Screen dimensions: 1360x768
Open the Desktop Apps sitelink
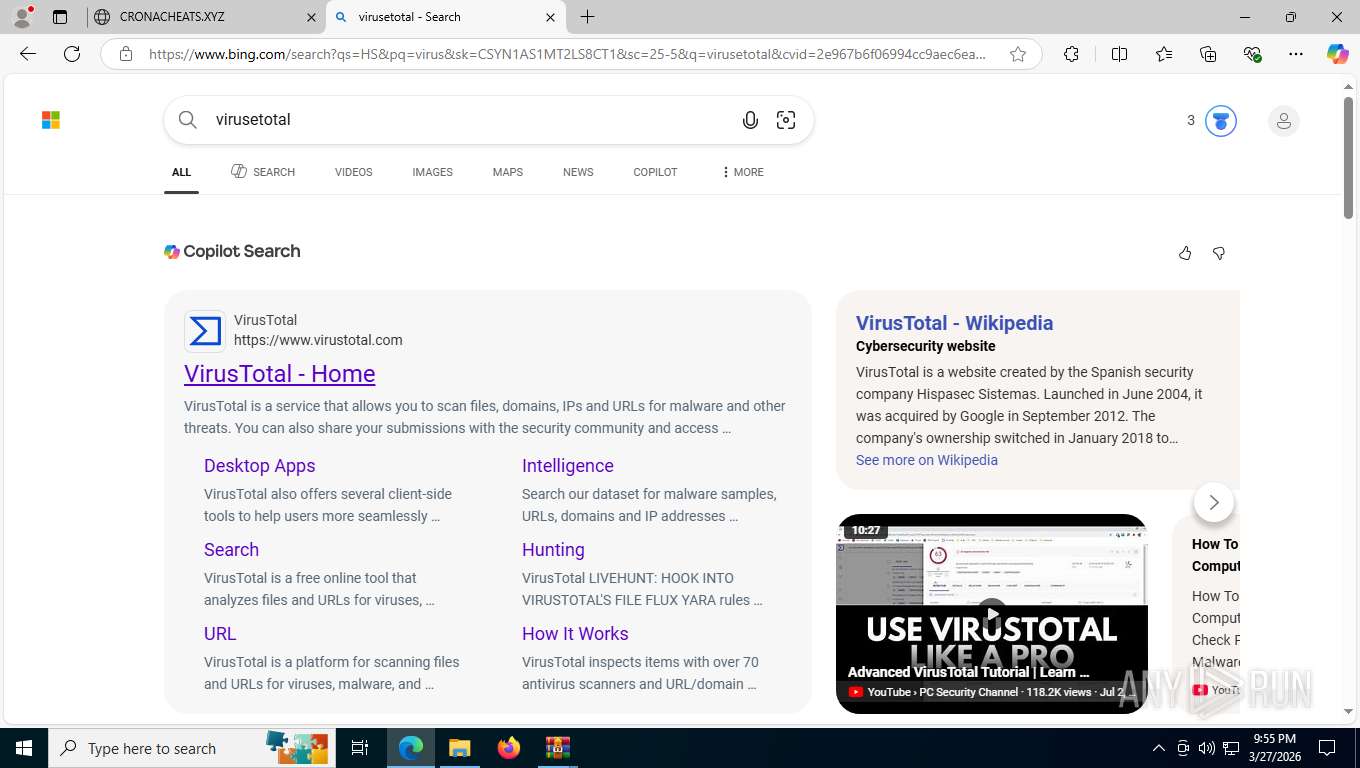click(259, 466)
